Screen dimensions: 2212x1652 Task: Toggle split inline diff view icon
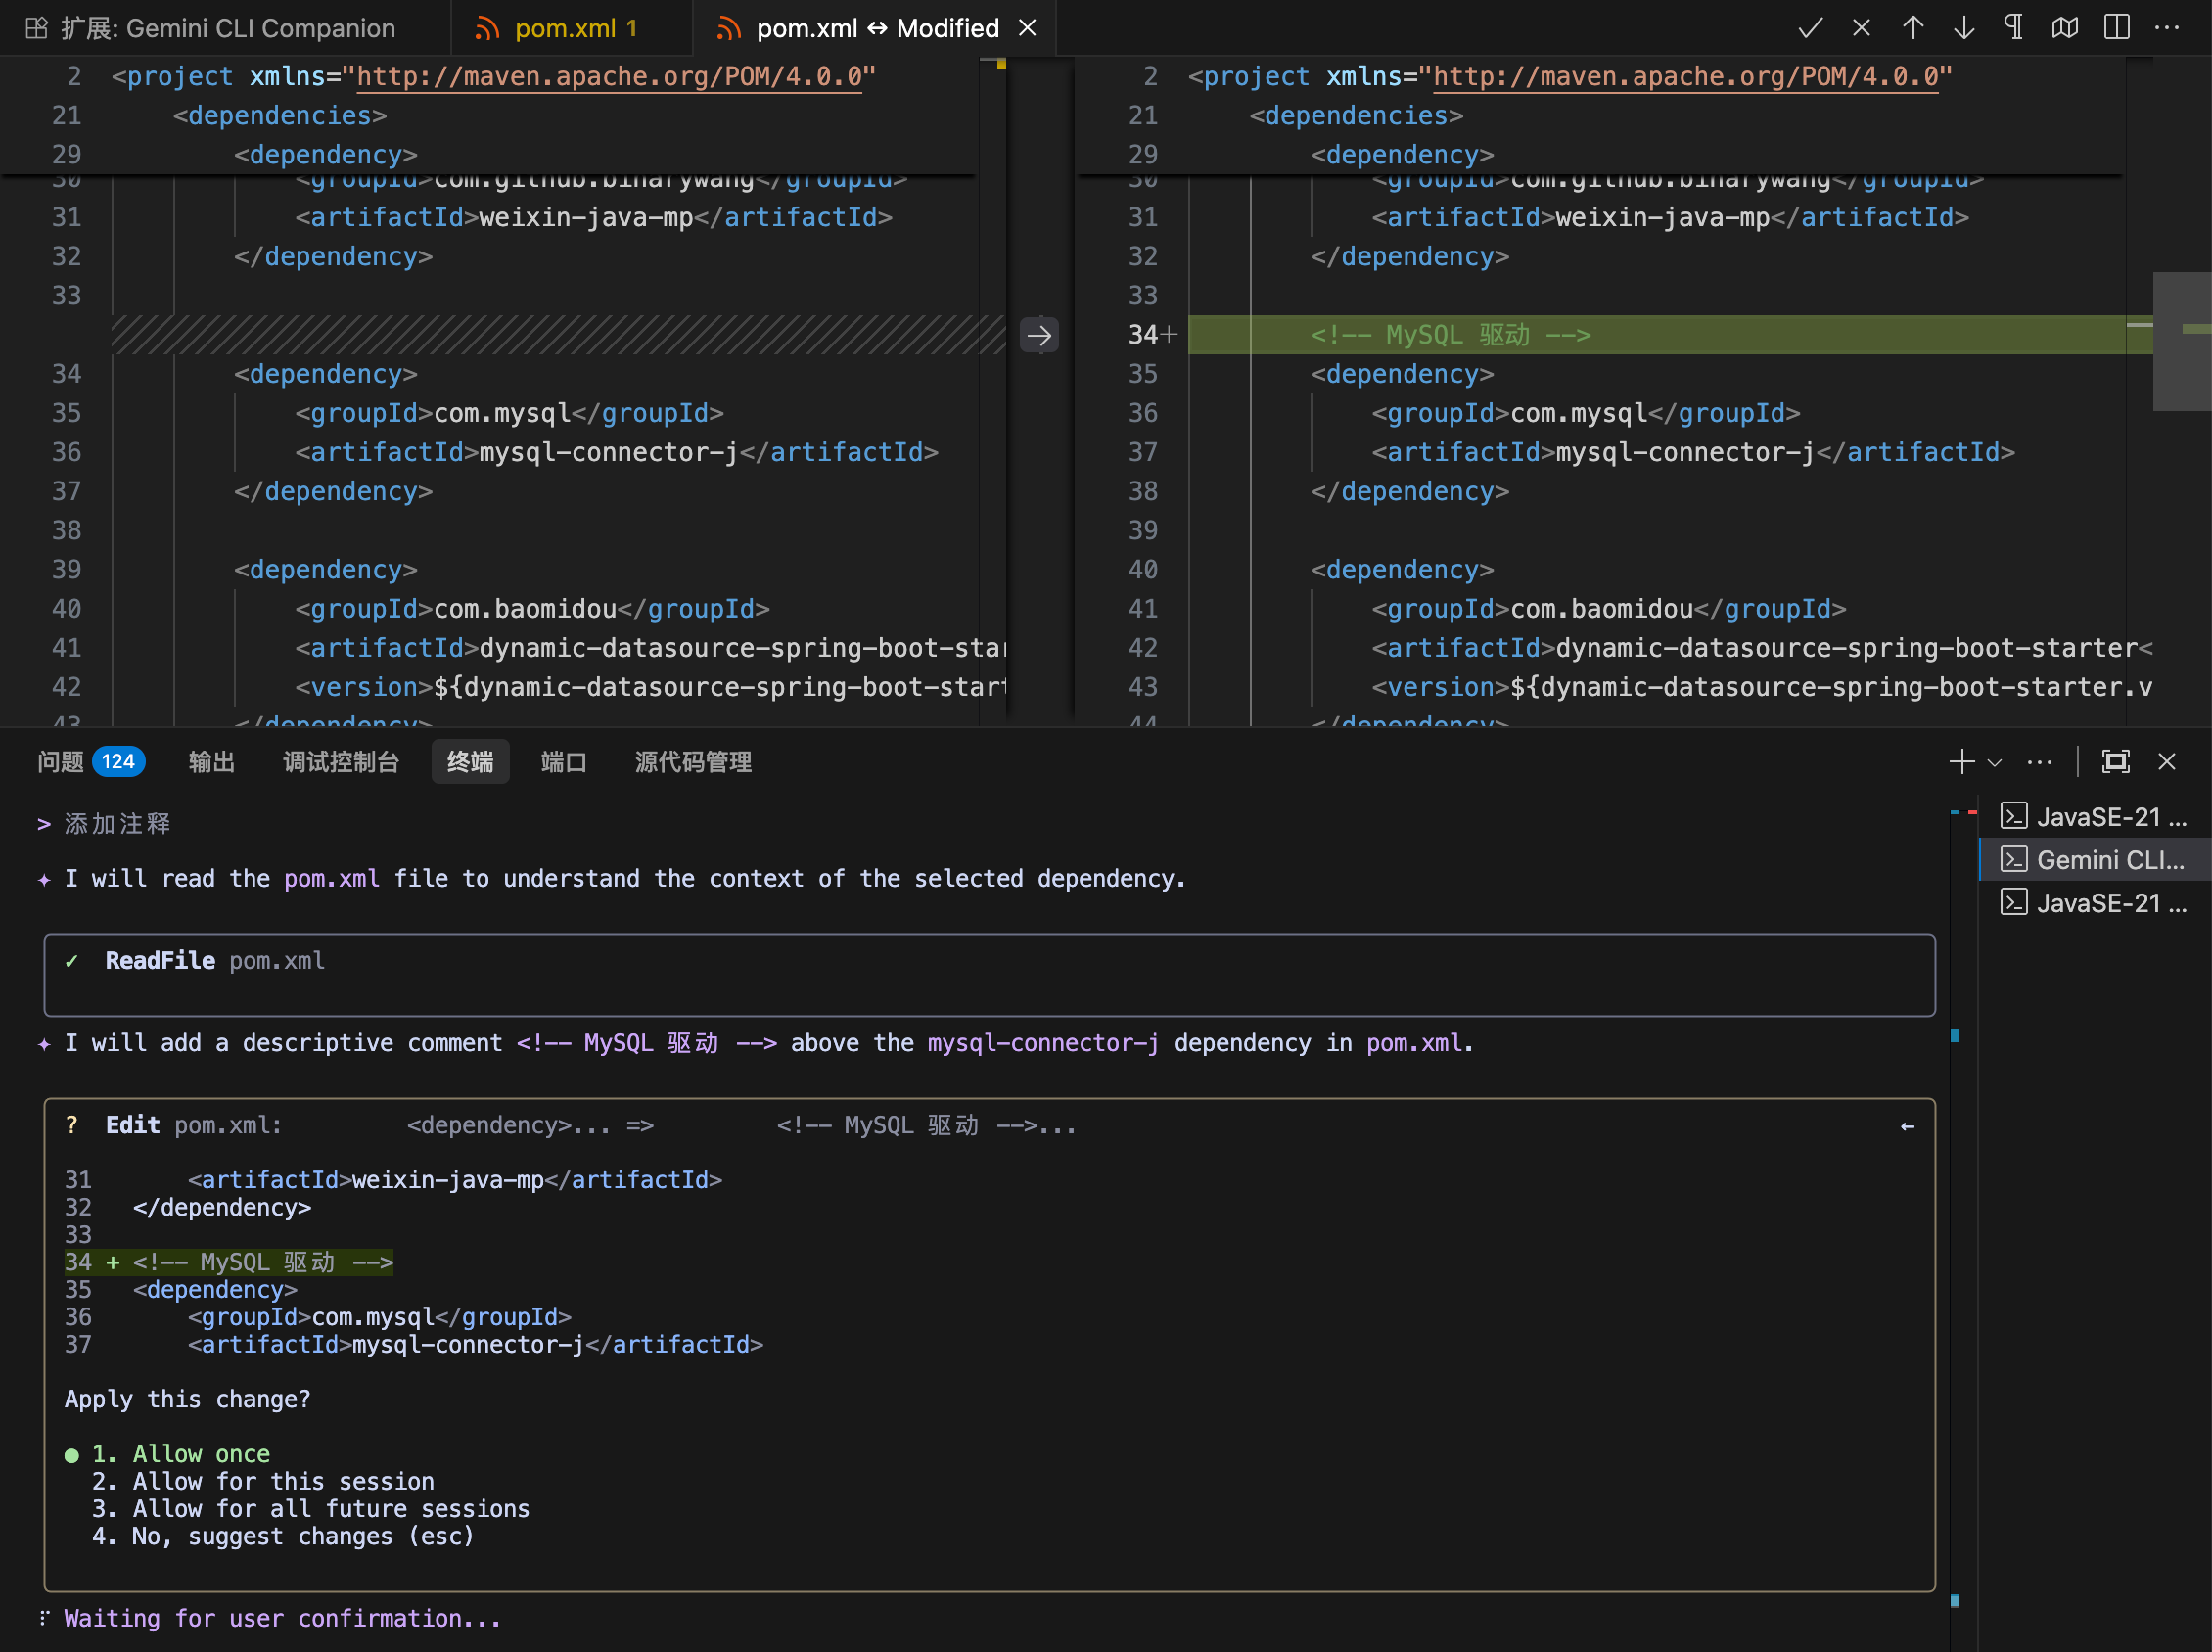(2116, 28)
